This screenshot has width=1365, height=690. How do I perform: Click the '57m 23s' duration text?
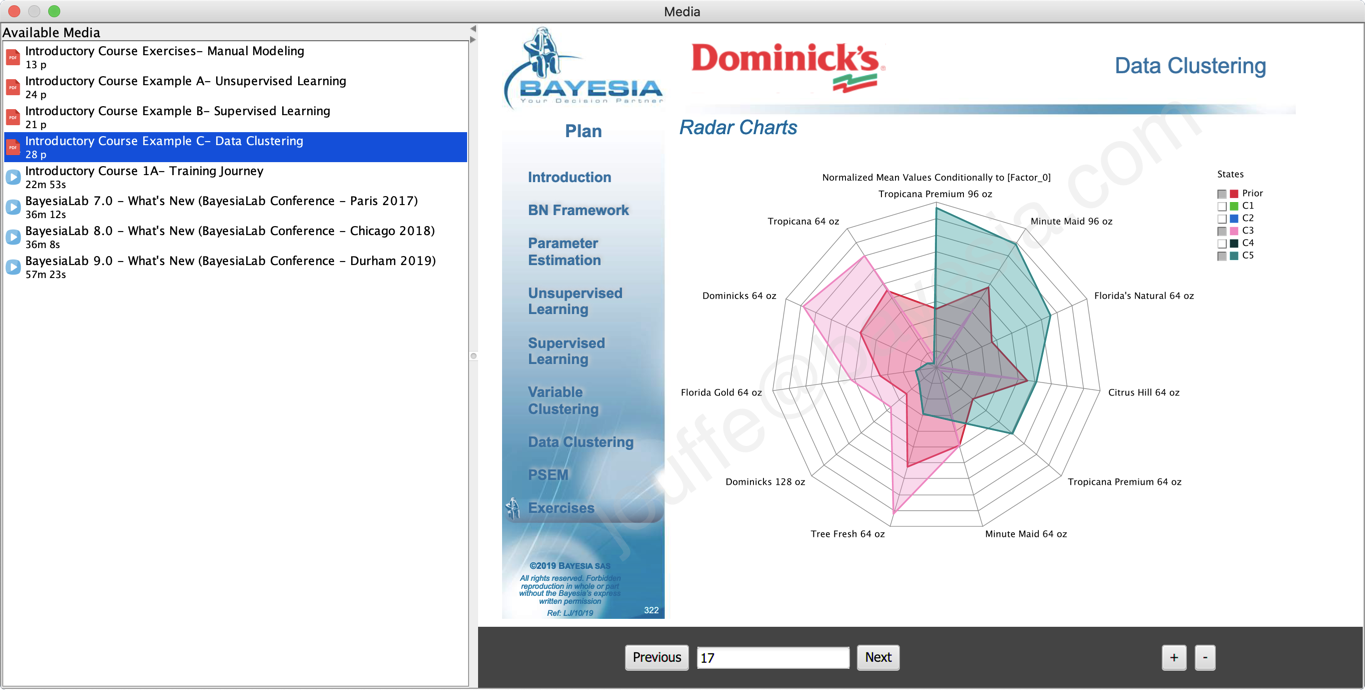46,275
